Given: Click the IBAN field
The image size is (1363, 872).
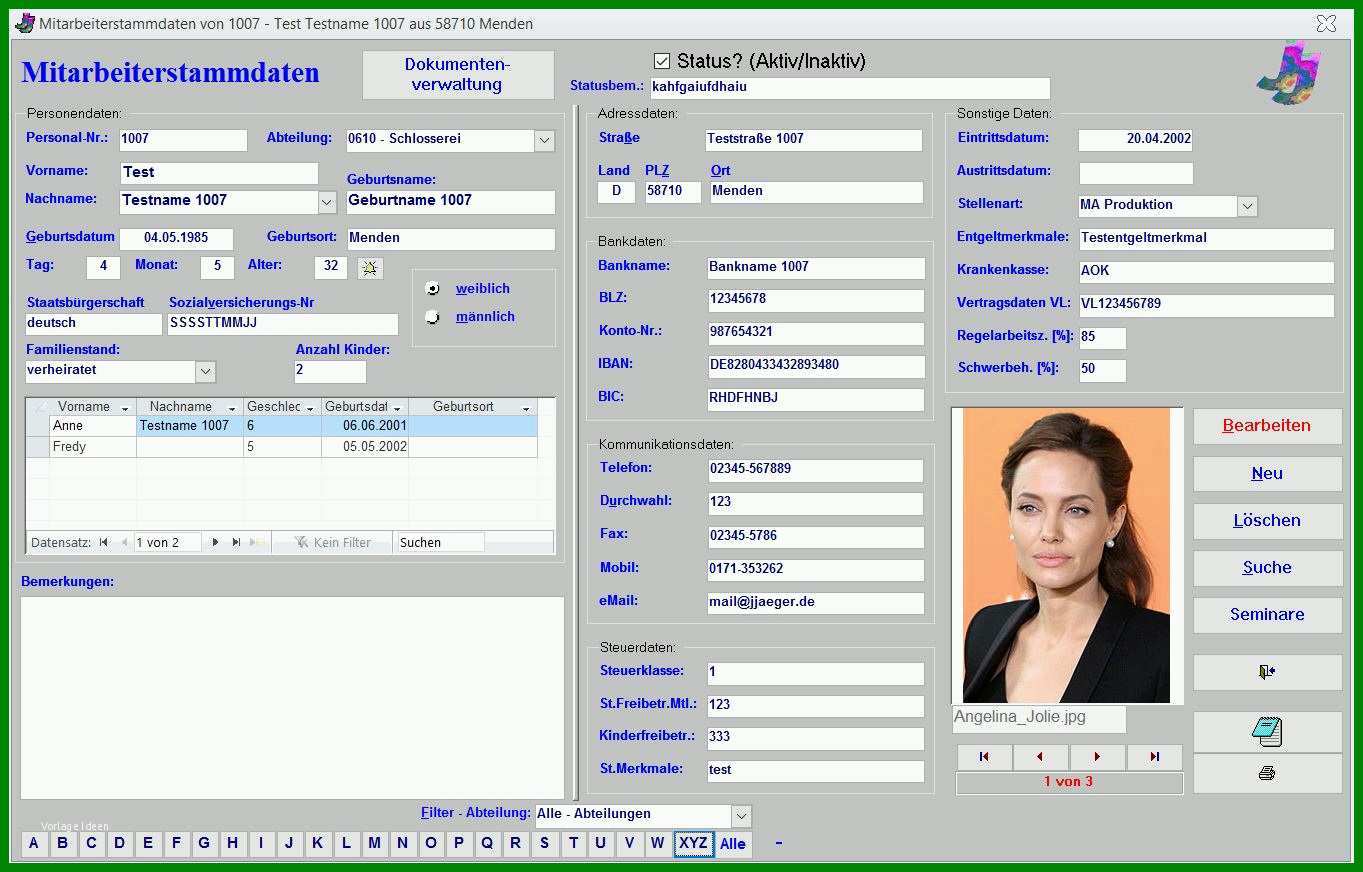Looking at the screenshot, I should coord(816,366).
